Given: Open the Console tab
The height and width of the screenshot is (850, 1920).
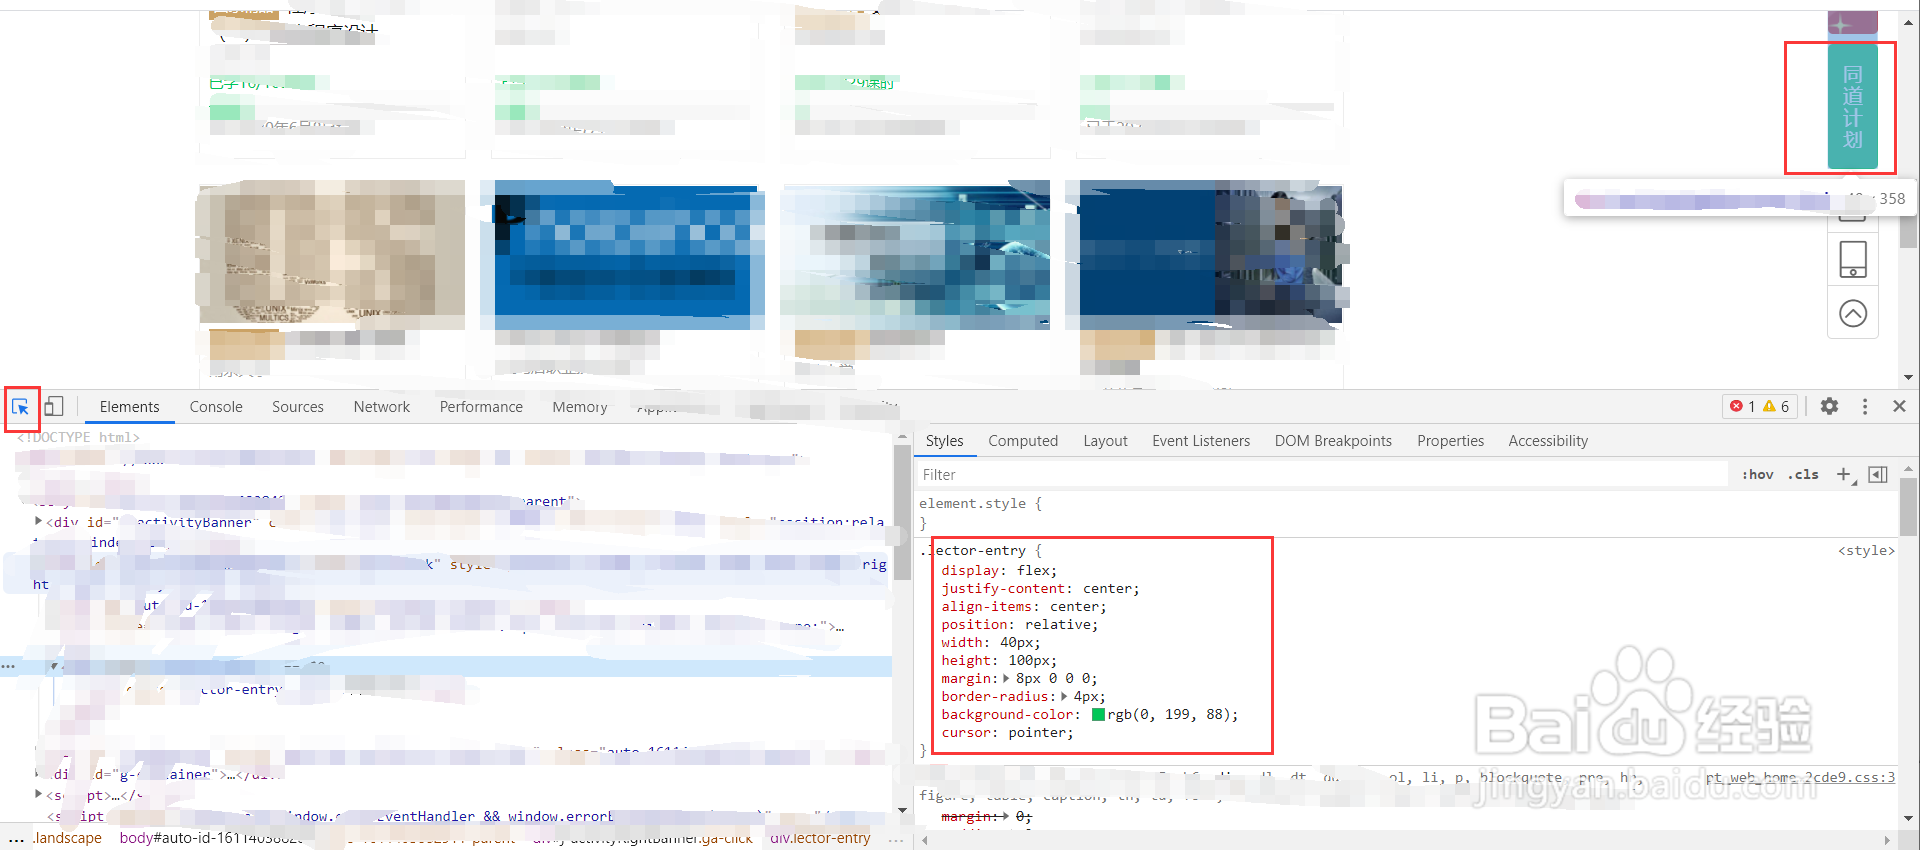Looking at the screenshot, I should [x=216, y=407].
